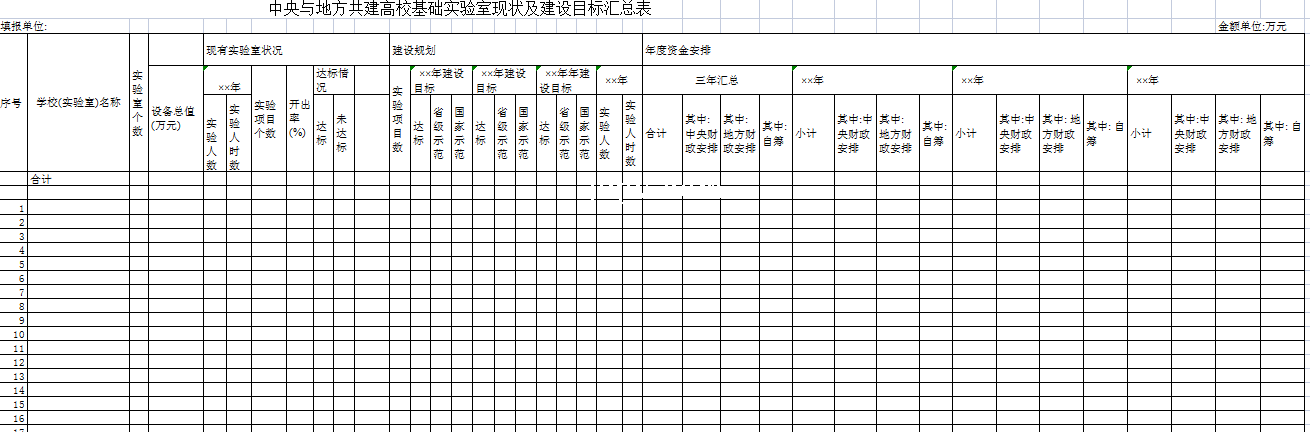This screenshot has width=1310, height=432.
Task: Click the 现有实验室状况 section header
Action: pyautogui.click(x=244, y=49)
